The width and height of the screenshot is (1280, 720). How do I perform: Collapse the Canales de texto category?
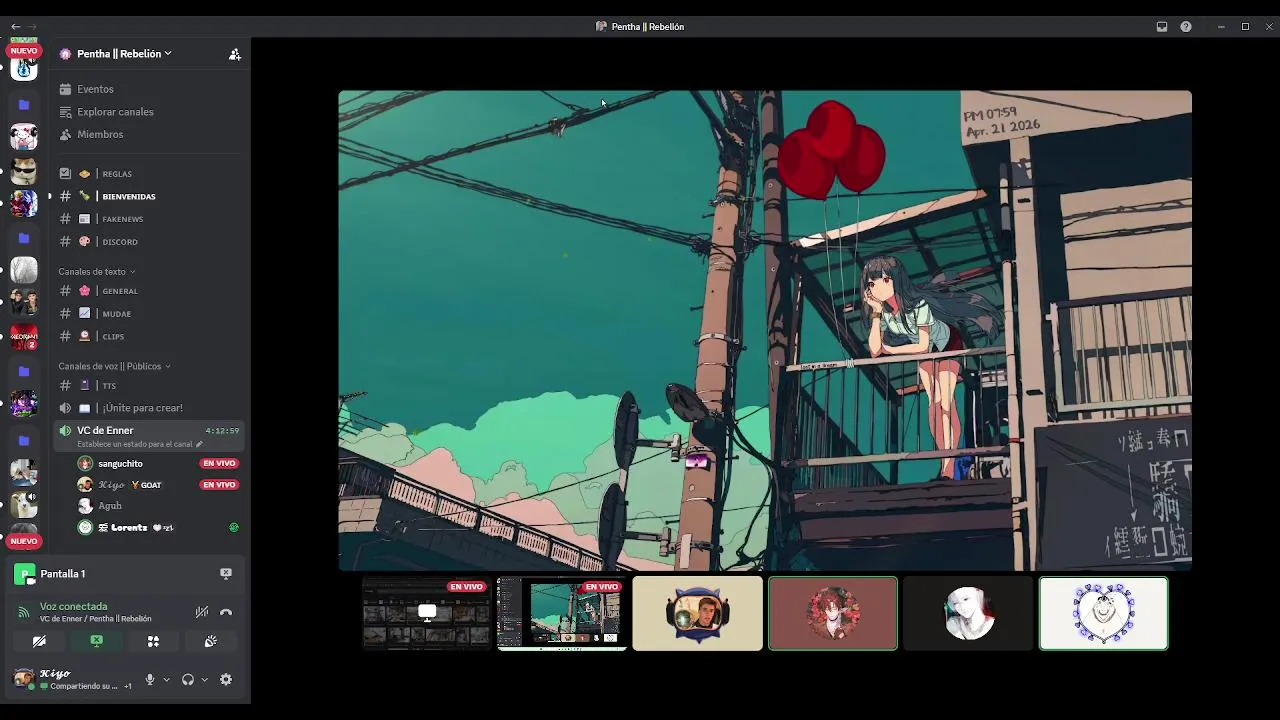click(x=96, y=272)
